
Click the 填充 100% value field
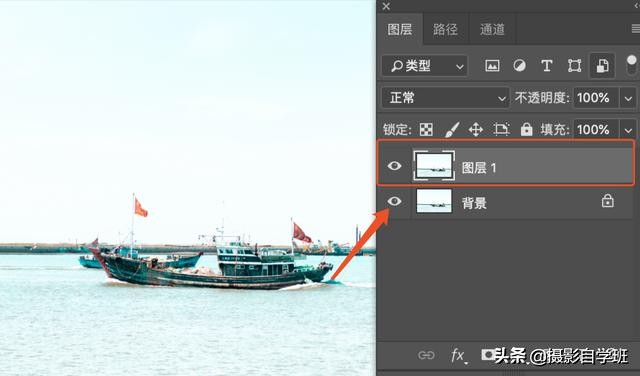(x=596, y=130)
